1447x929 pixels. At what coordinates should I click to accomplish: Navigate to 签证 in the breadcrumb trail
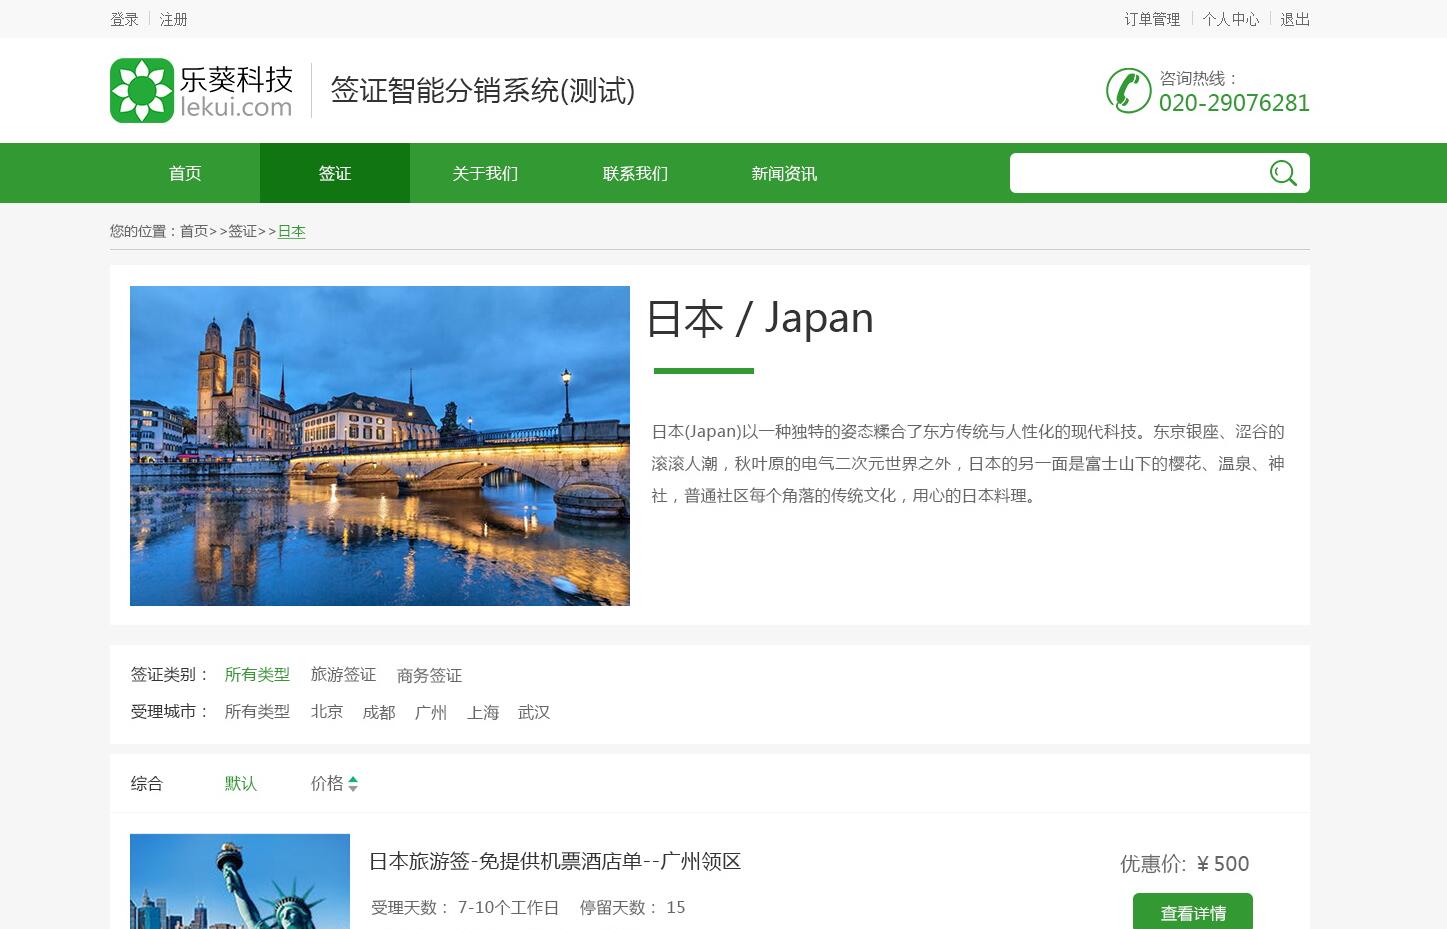(242, 231)
